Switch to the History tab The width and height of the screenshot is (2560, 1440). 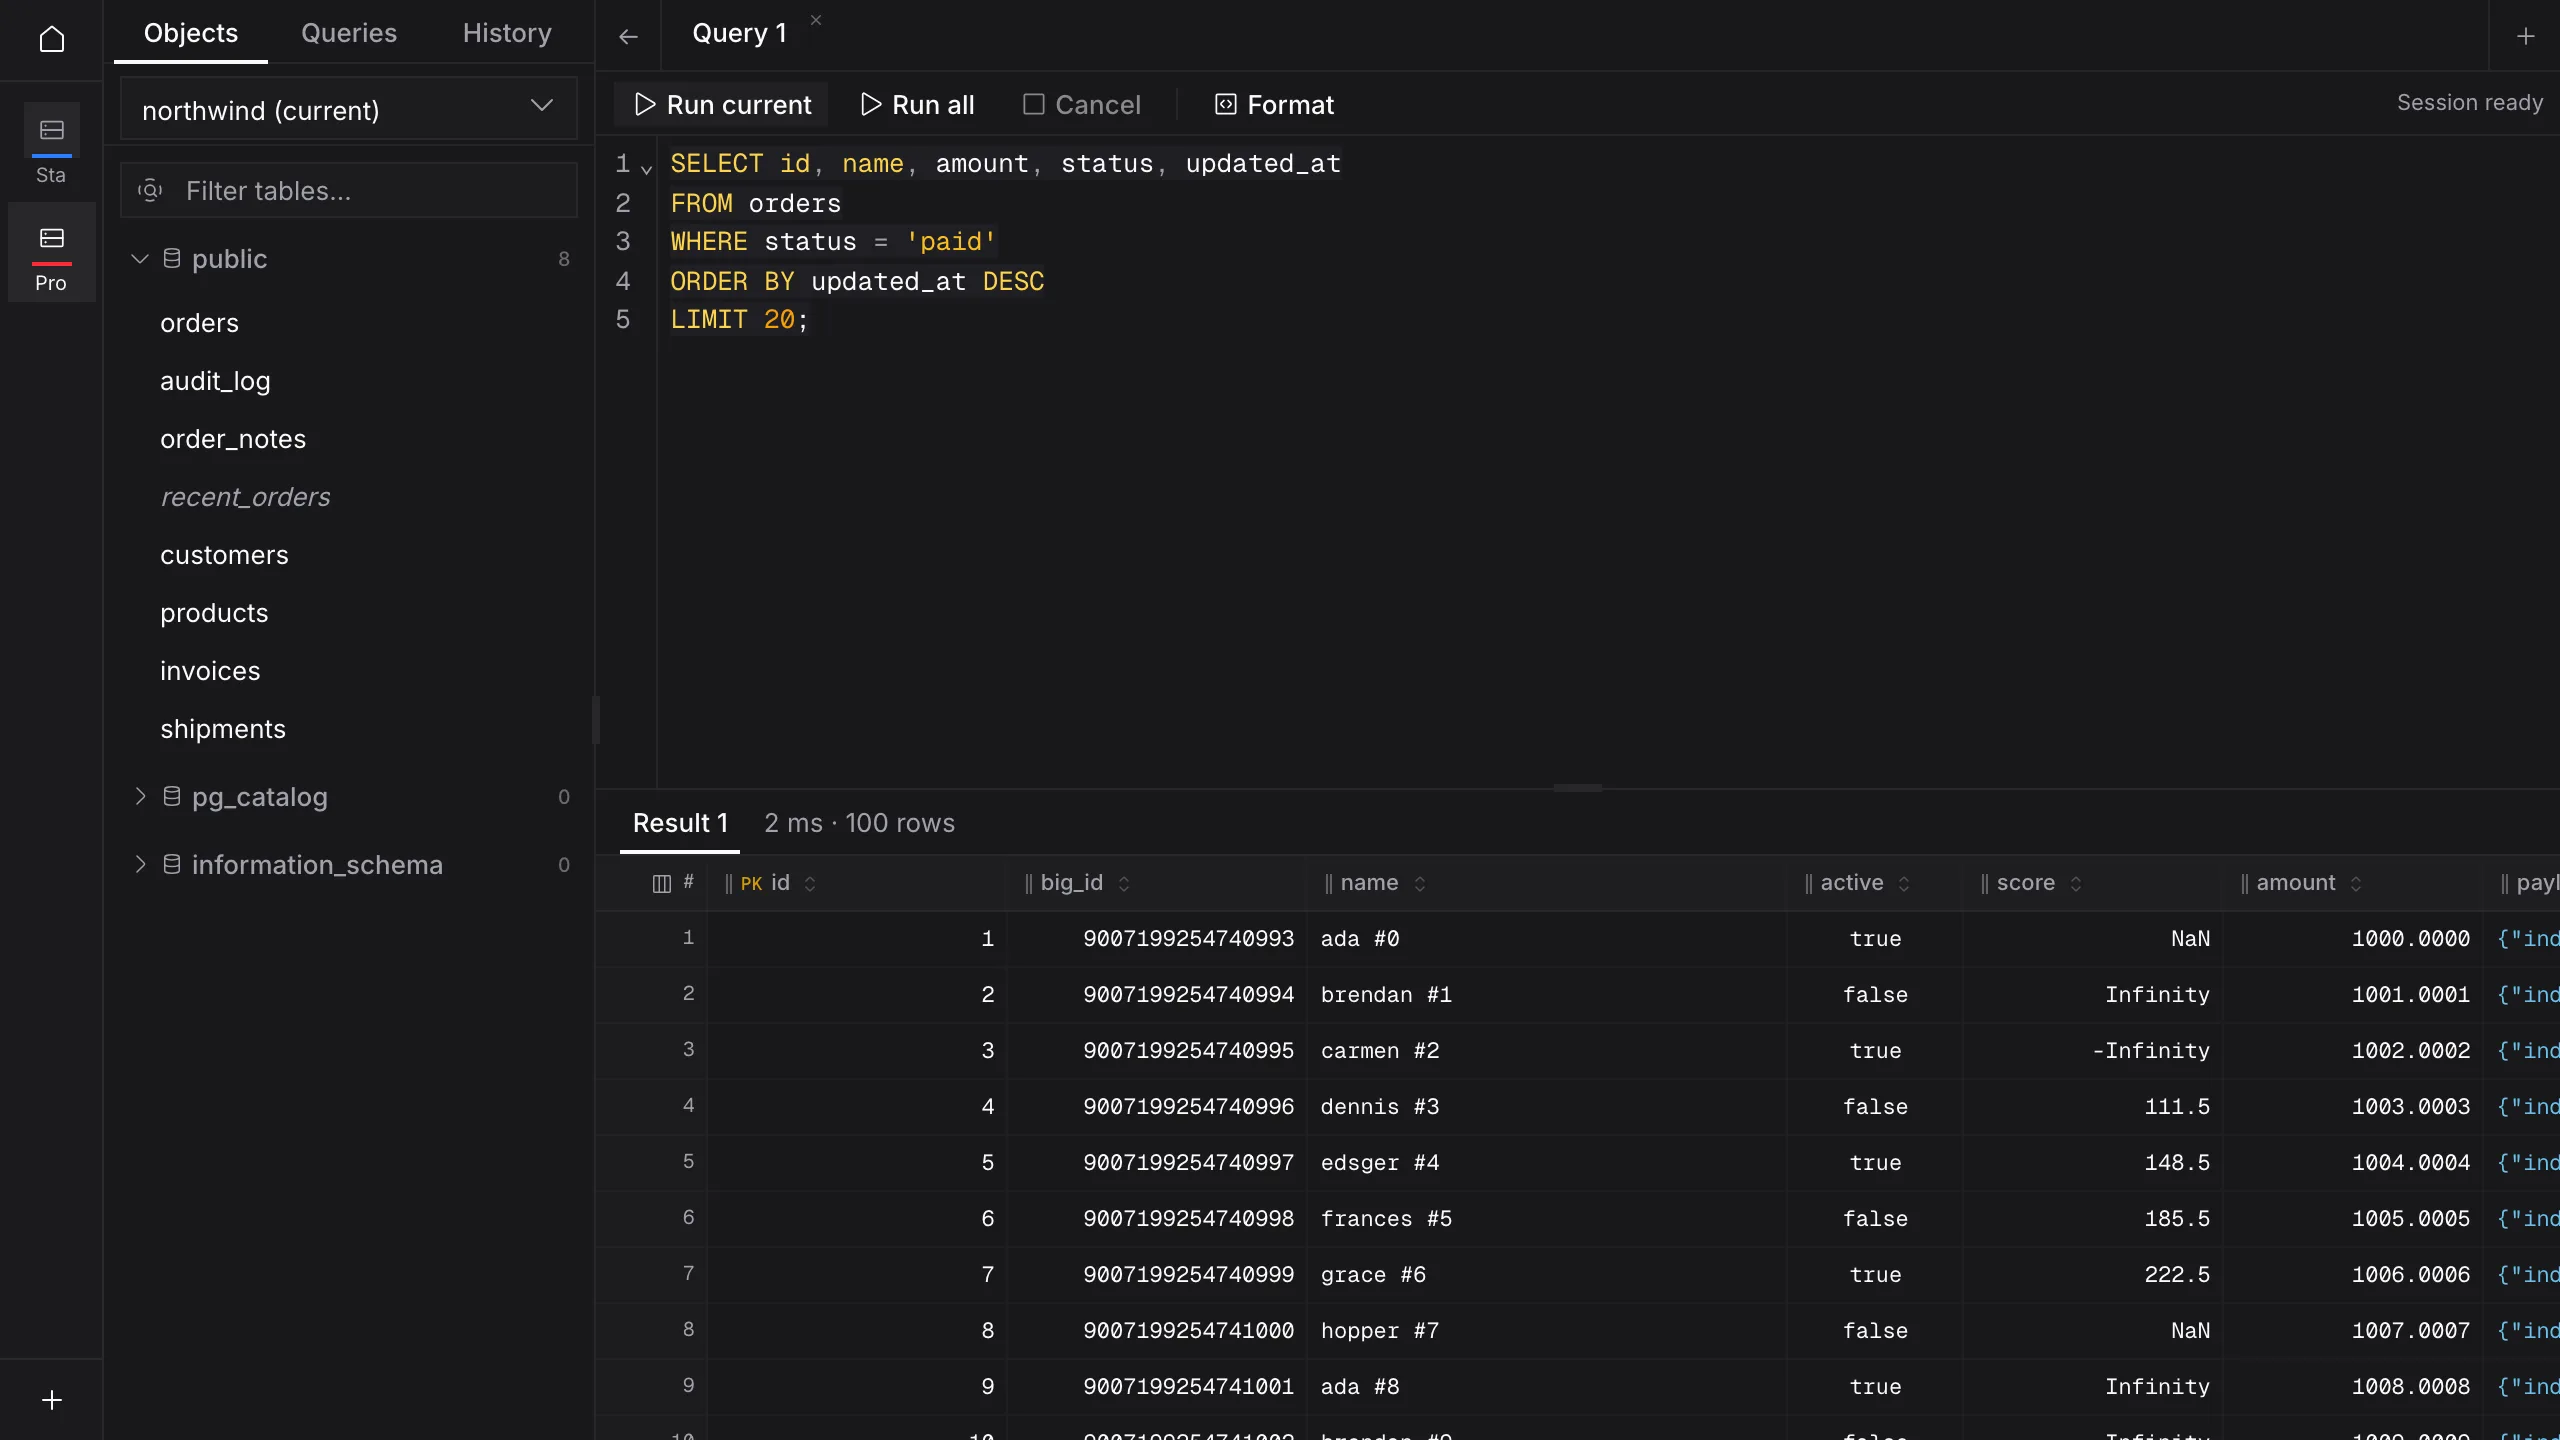pyautogui.click(x=507, y=33)
